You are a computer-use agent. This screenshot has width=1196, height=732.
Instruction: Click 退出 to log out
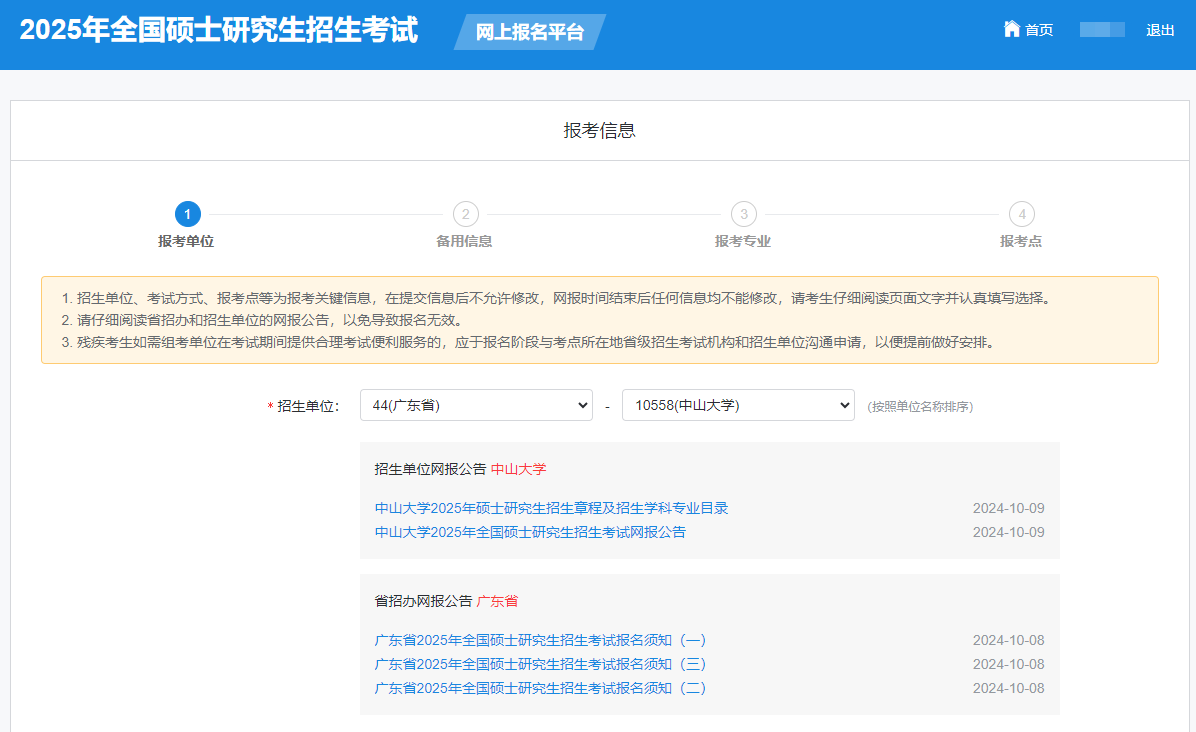[x=1160, y=30]
